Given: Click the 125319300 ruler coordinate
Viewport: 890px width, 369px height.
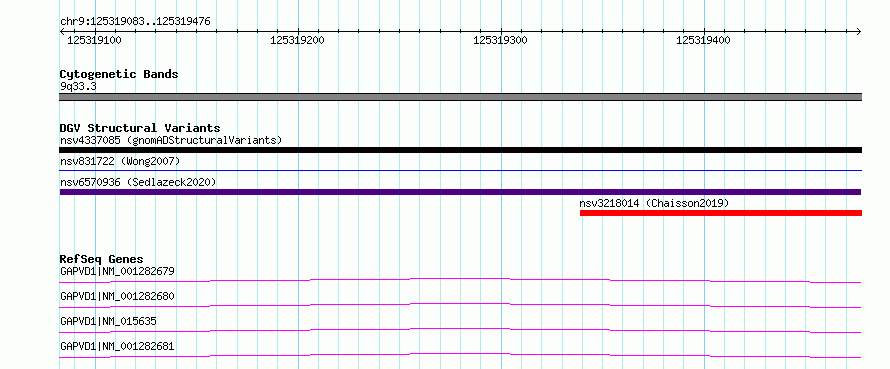Looking at the screenshot, I should point(500,40).
